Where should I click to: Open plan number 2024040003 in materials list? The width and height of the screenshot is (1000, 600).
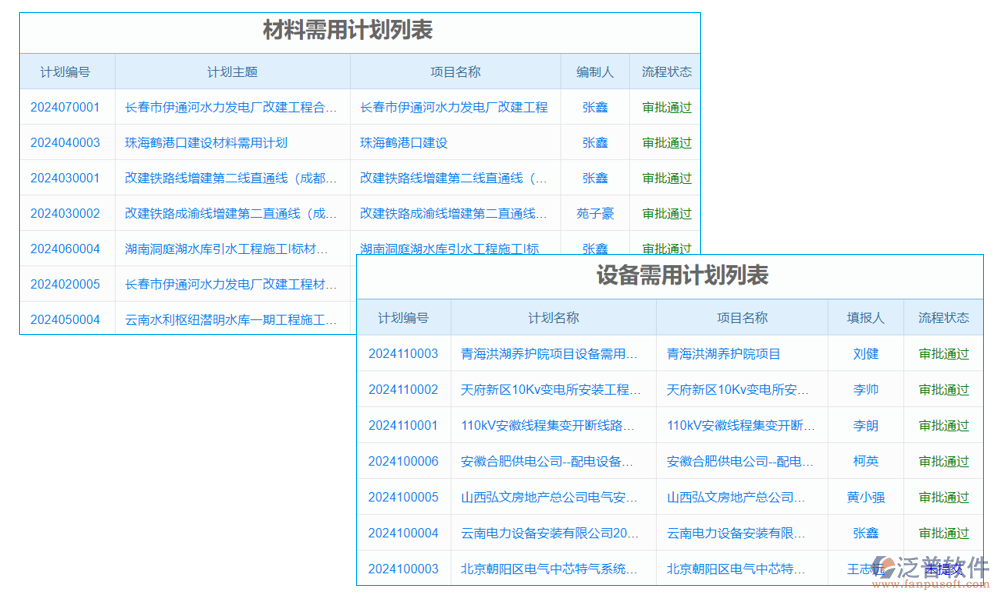(66, 142)
